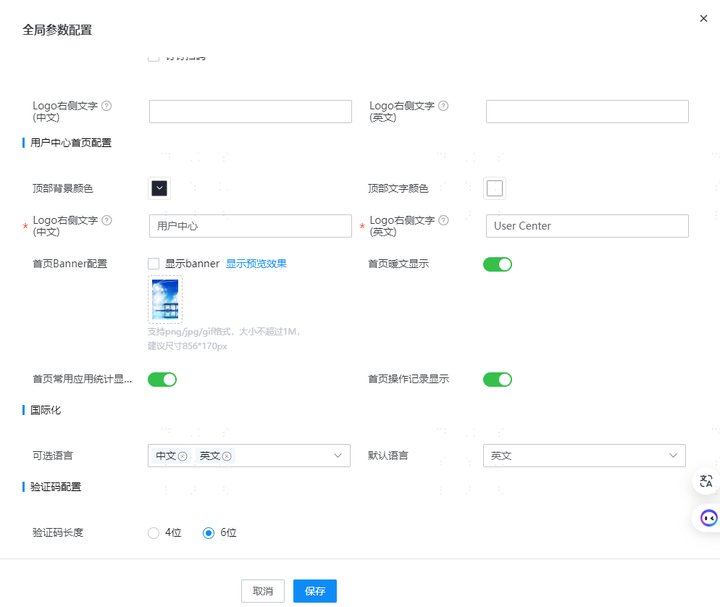The width and height of the screenshot is (720, 607).
Task: Open the floating assistant robot icon
Action: coord(708,518)
